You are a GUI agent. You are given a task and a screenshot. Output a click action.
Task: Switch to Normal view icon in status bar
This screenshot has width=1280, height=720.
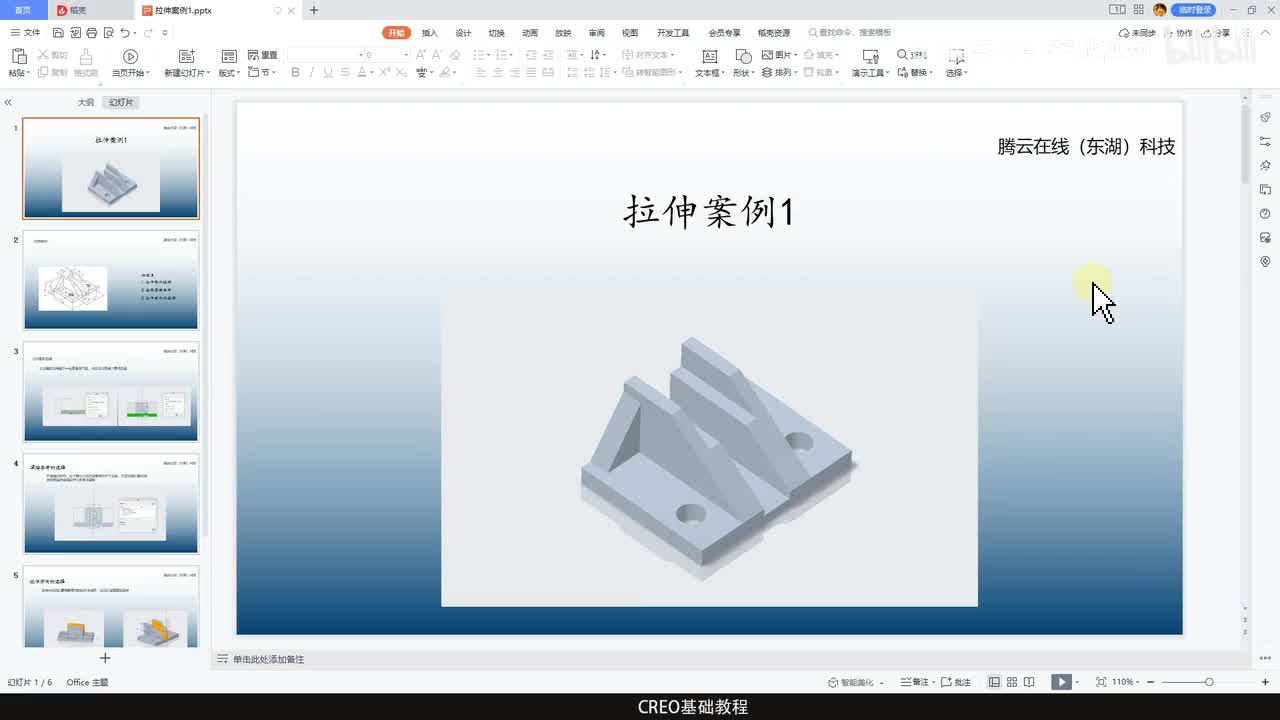coord(994,682)
